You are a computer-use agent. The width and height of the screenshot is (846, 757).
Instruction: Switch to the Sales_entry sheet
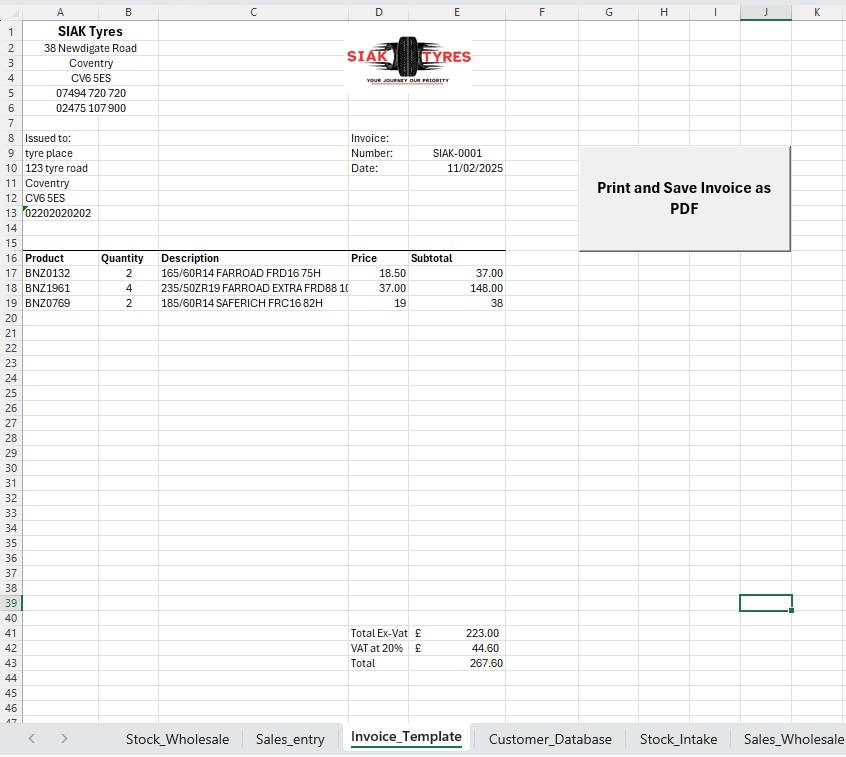click(290, 739)
